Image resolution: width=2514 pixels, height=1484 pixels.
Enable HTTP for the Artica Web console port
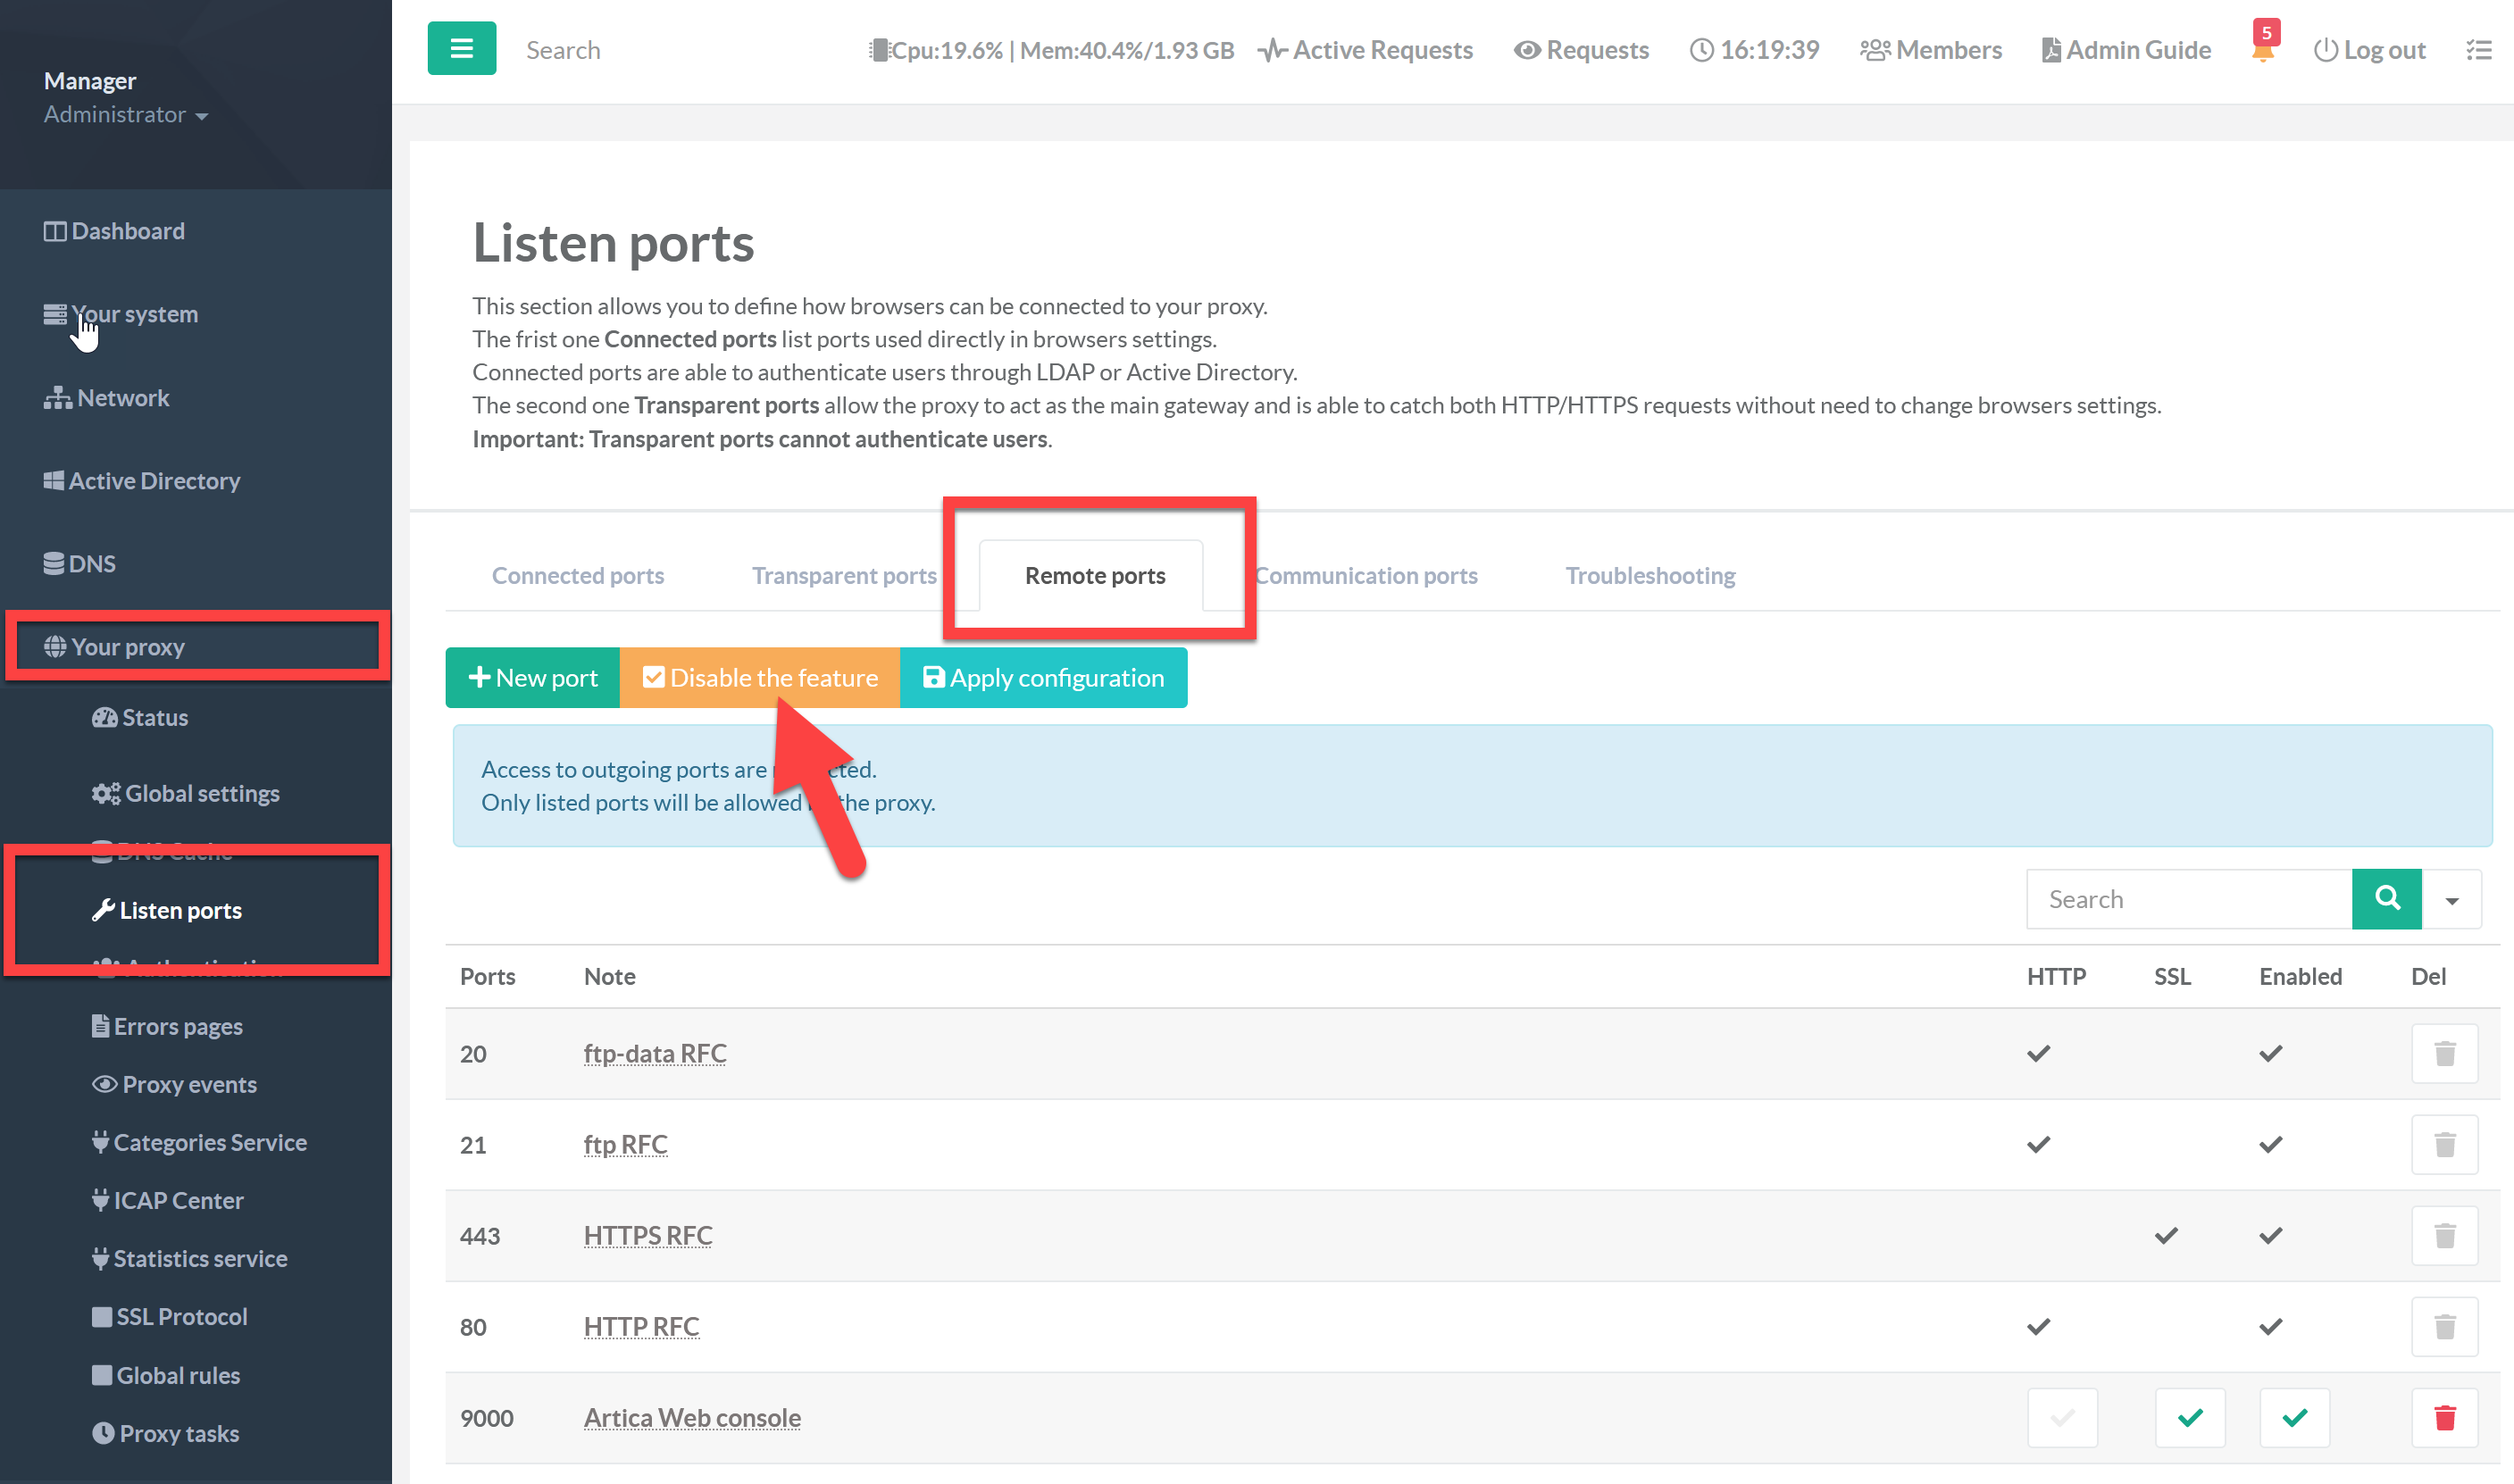pyautogui.click(x=2062, y=1417)
